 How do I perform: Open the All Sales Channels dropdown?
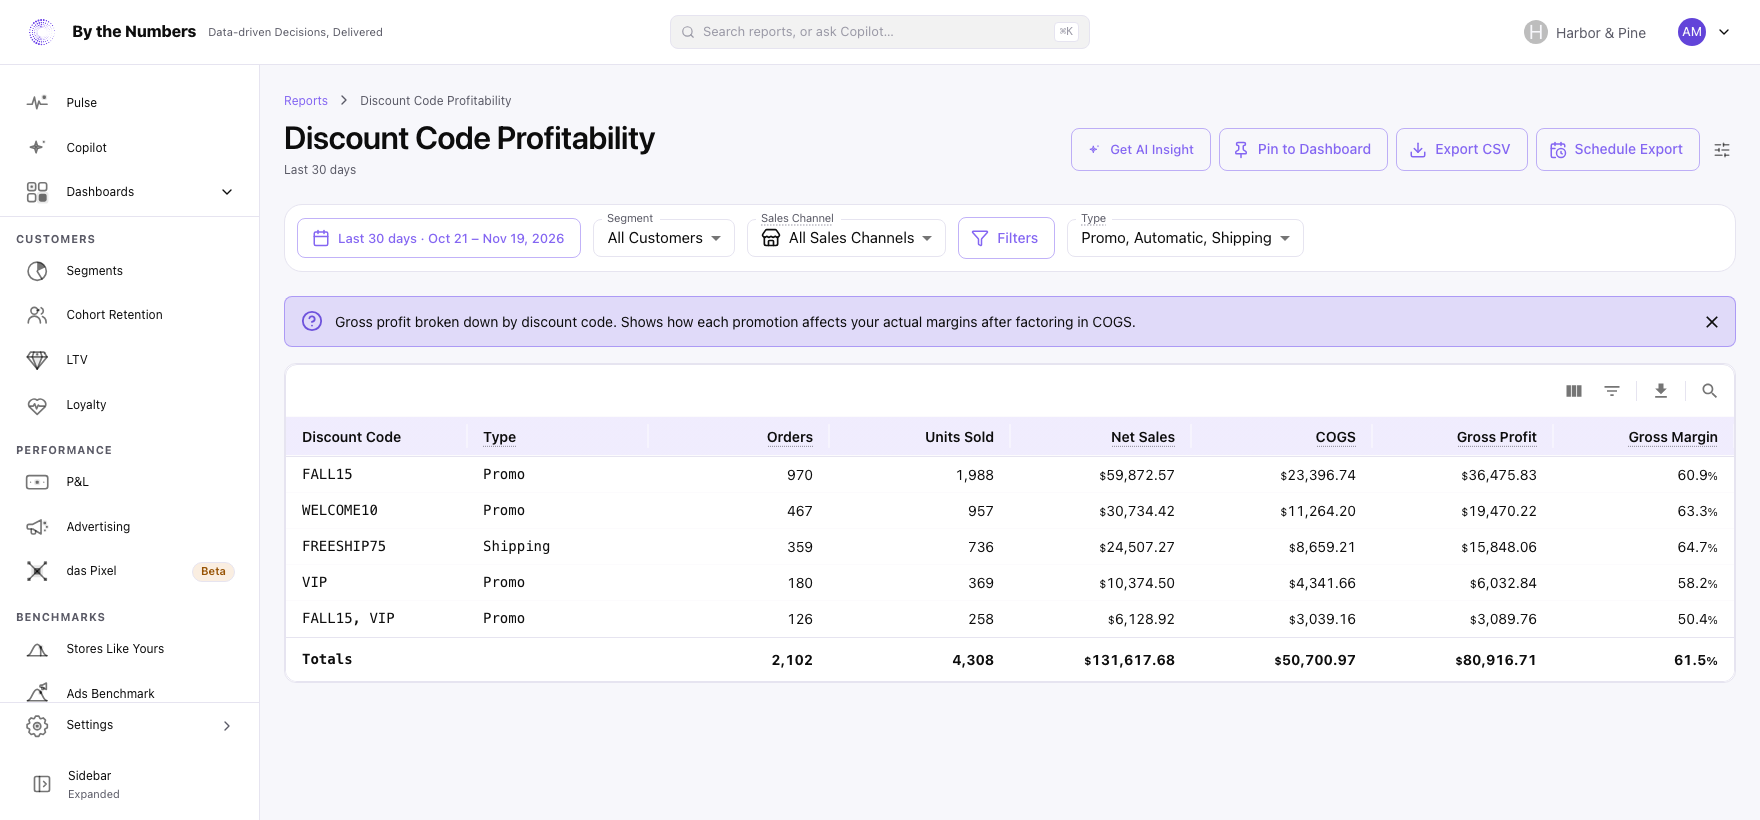coord(846,238)
